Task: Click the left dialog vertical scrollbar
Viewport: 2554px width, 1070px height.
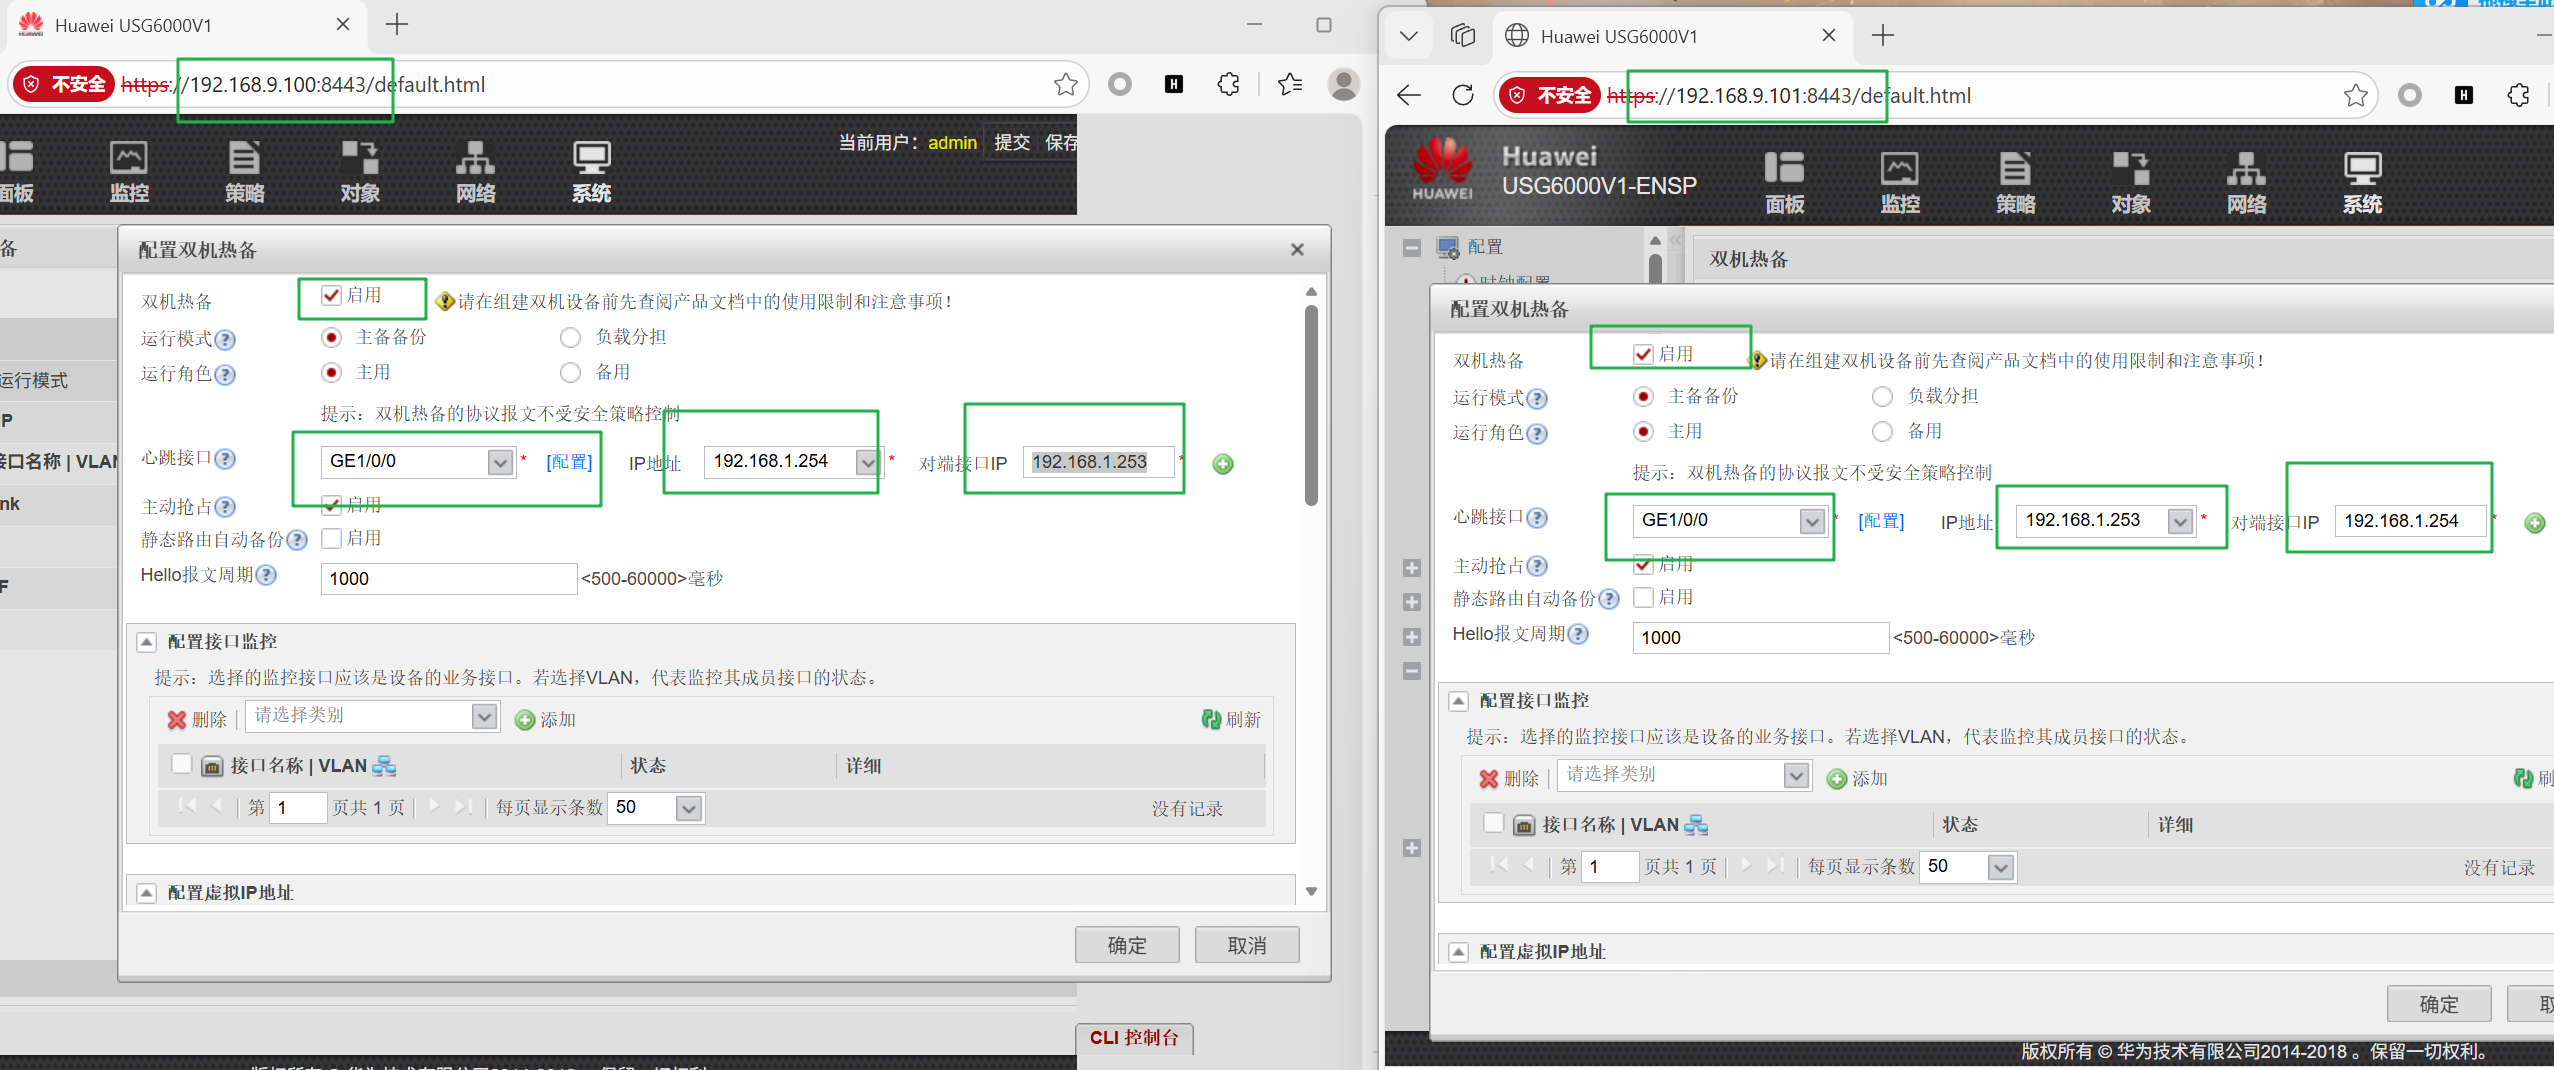Action: coord(1311,405)
